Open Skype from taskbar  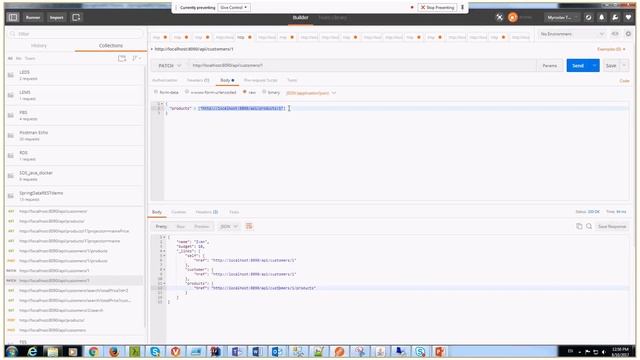point(155,351)
